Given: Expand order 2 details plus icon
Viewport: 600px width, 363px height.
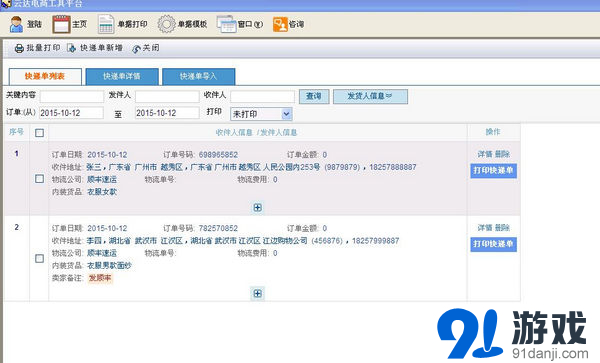Looking at the screenshot, I should click(x=258, y=293).
